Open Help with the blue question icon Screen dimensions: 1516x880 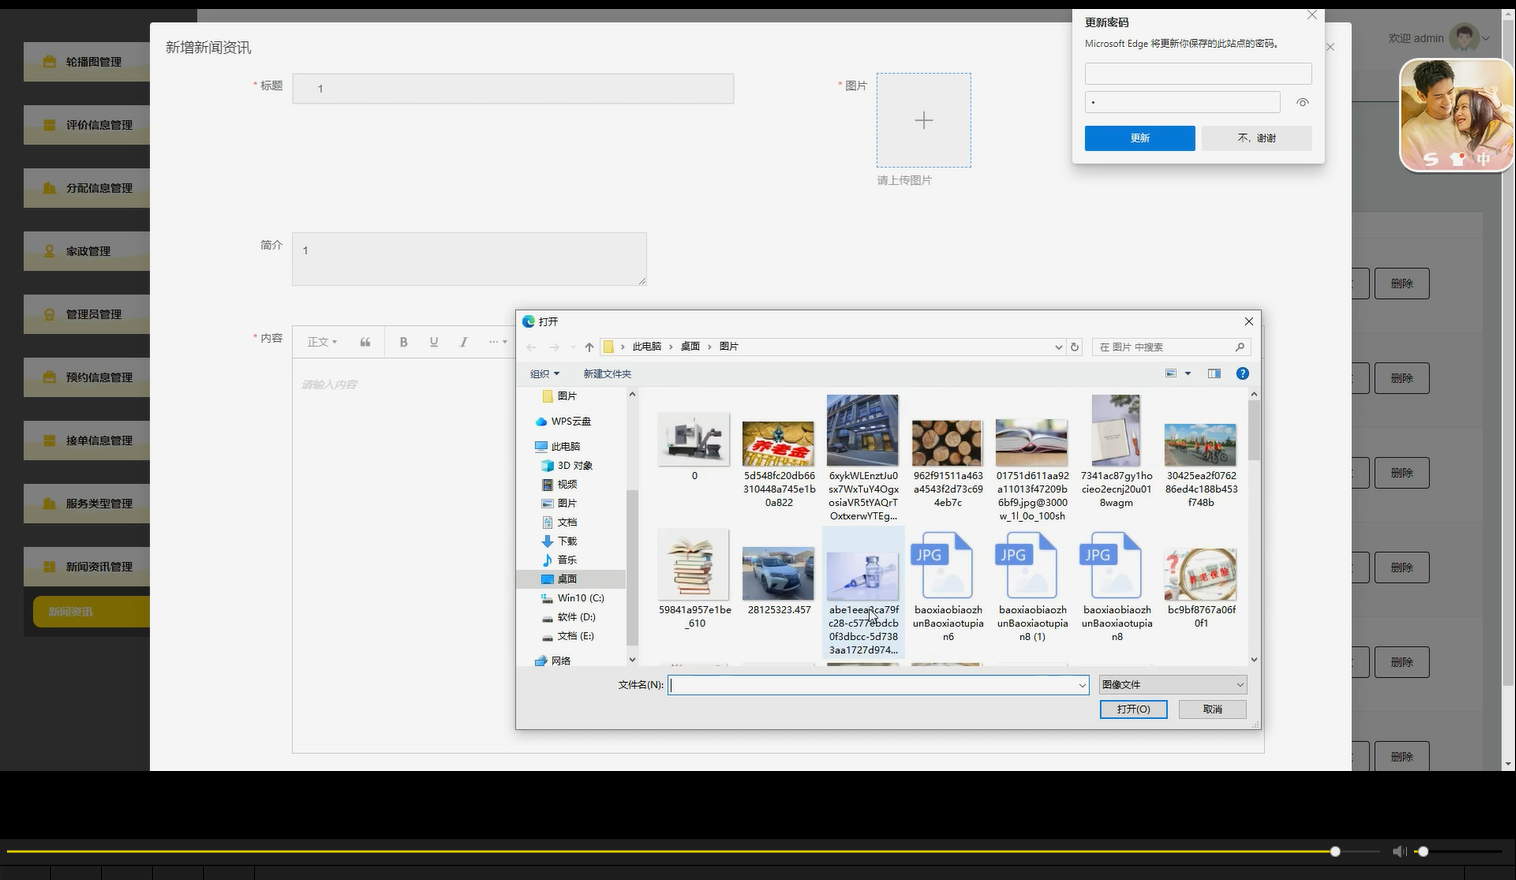tap(1242, 373)
